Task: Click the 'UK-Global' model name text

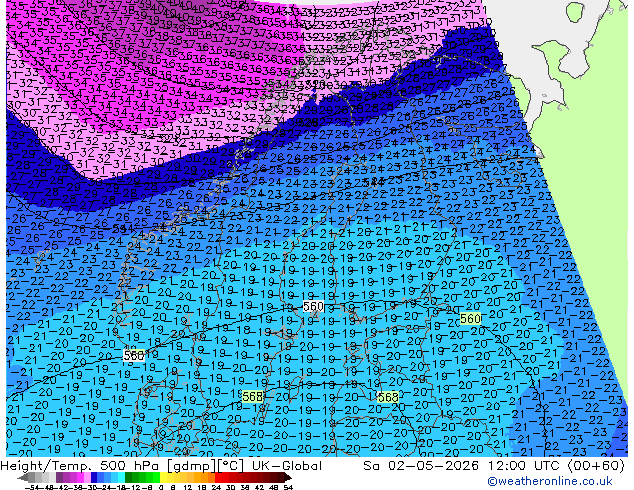Action: [287, 466]
